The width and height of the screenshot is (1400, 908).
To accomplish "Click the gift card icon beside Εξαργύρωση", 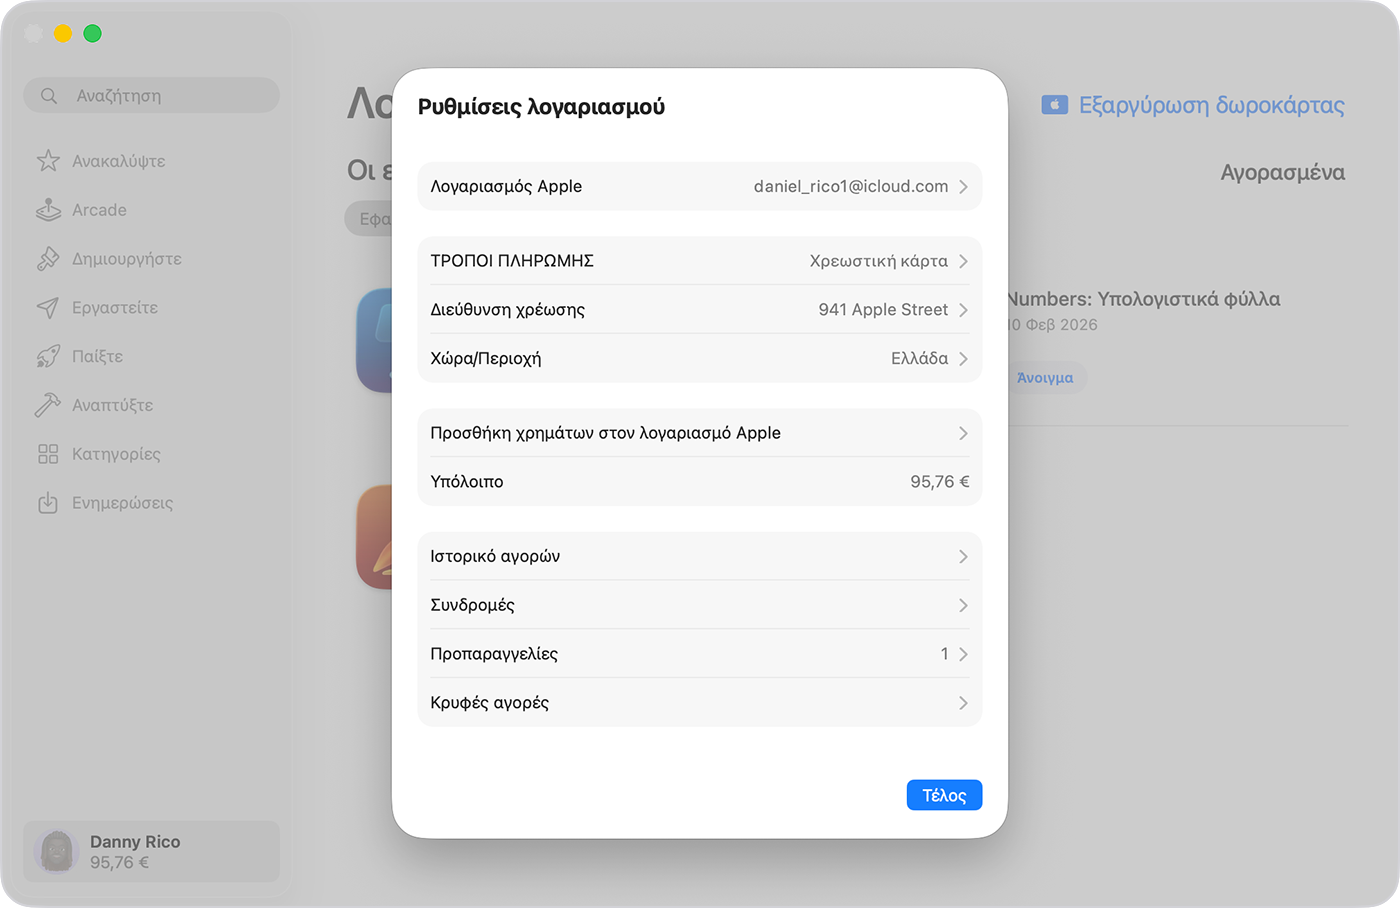I will pyautogui.click(x=1055, y=105).
